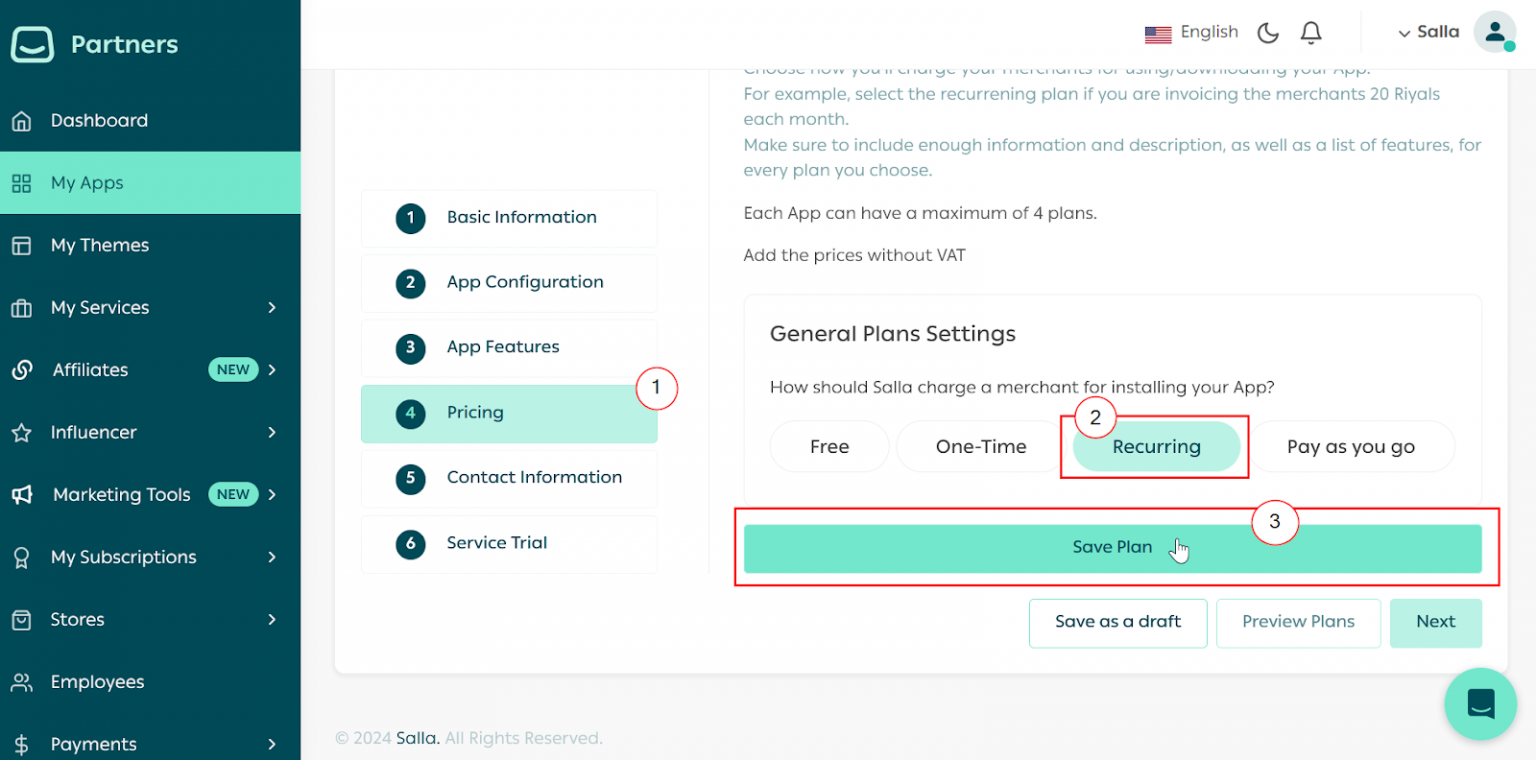Open the live chat support bubble

[1480, 704]
